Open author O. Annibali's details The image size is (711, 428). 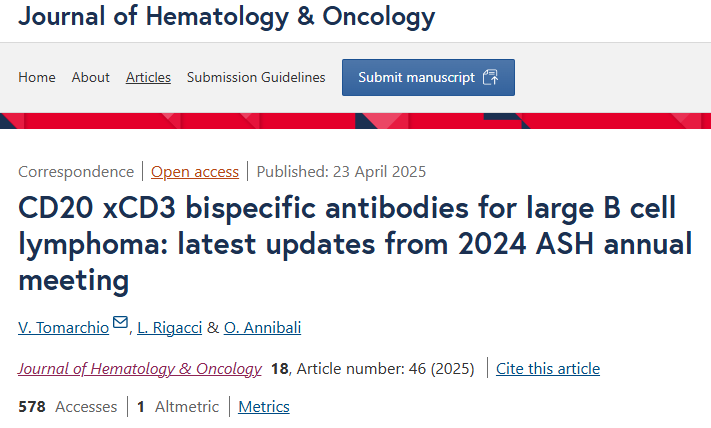click(263, 327)
